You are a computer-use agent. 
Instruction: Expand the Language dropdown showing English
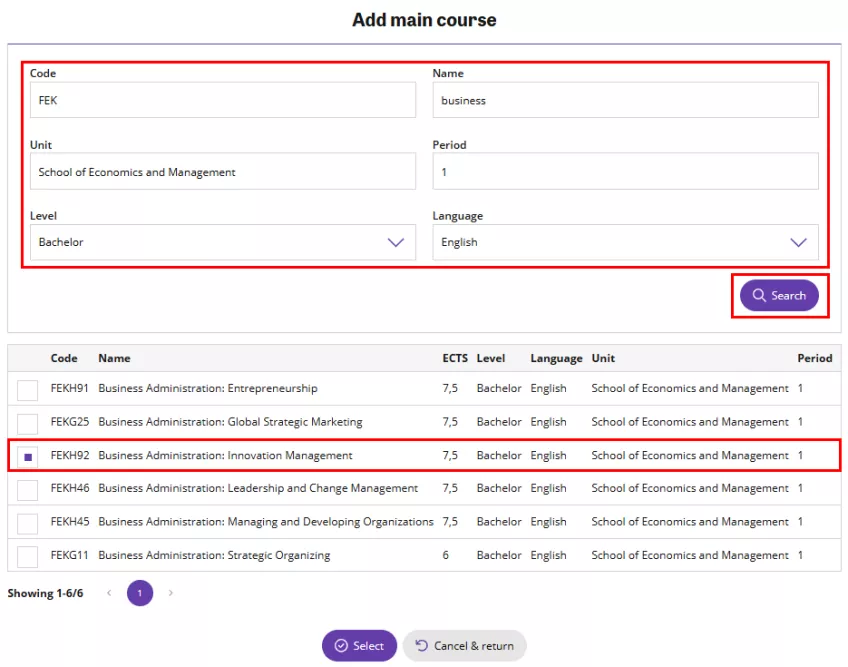pos(625,242)
